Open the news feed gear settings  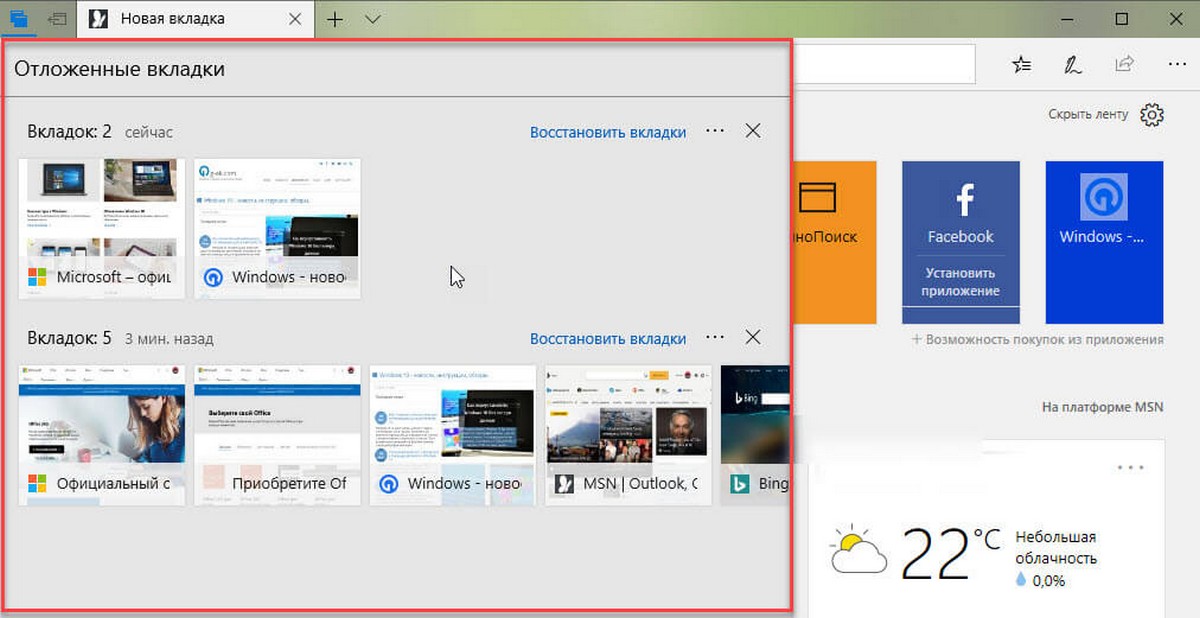(1153, 114)
